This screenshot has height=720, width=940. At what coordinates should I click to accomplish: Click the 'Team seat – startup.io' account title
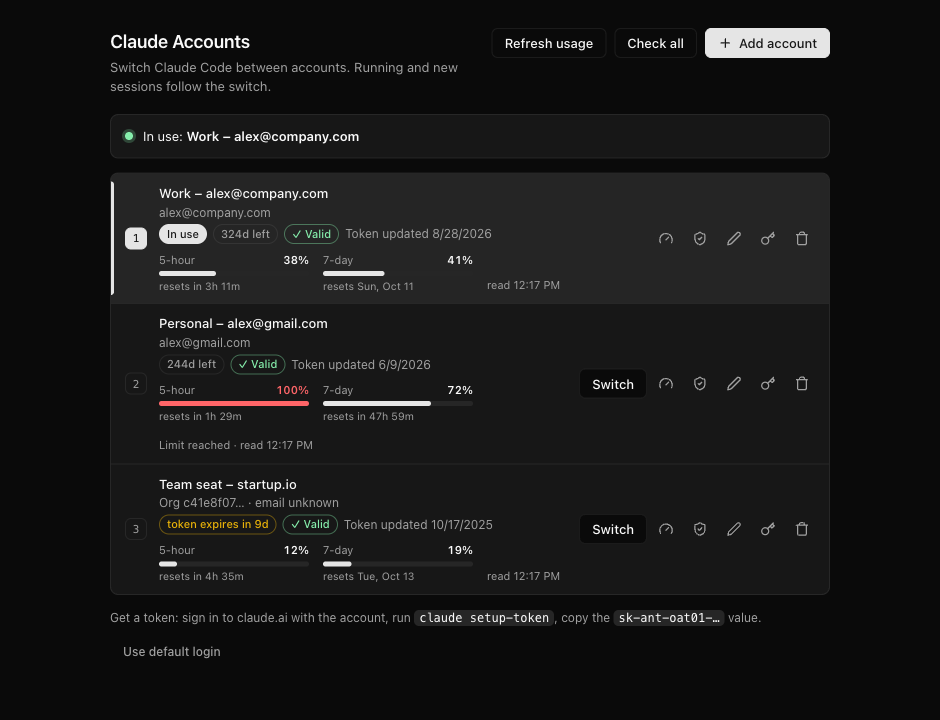click(228, 484)
